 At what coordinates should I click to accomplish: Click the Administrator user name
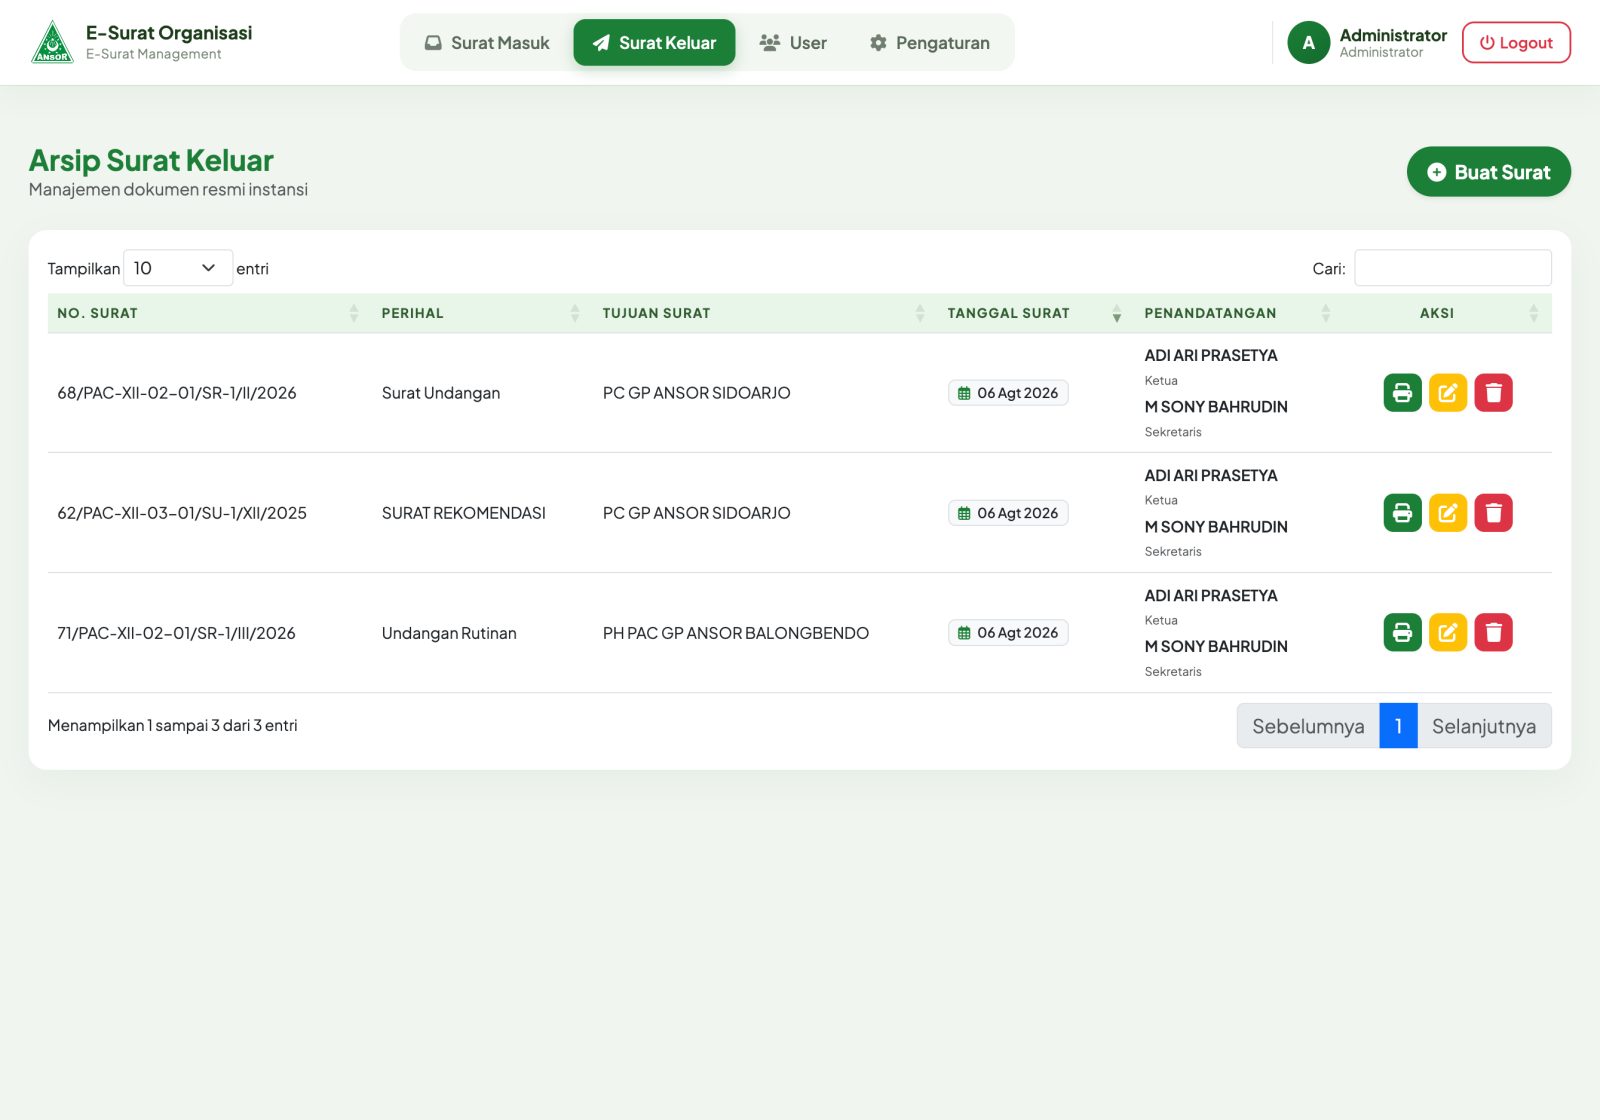click(x=1393, y=35)
